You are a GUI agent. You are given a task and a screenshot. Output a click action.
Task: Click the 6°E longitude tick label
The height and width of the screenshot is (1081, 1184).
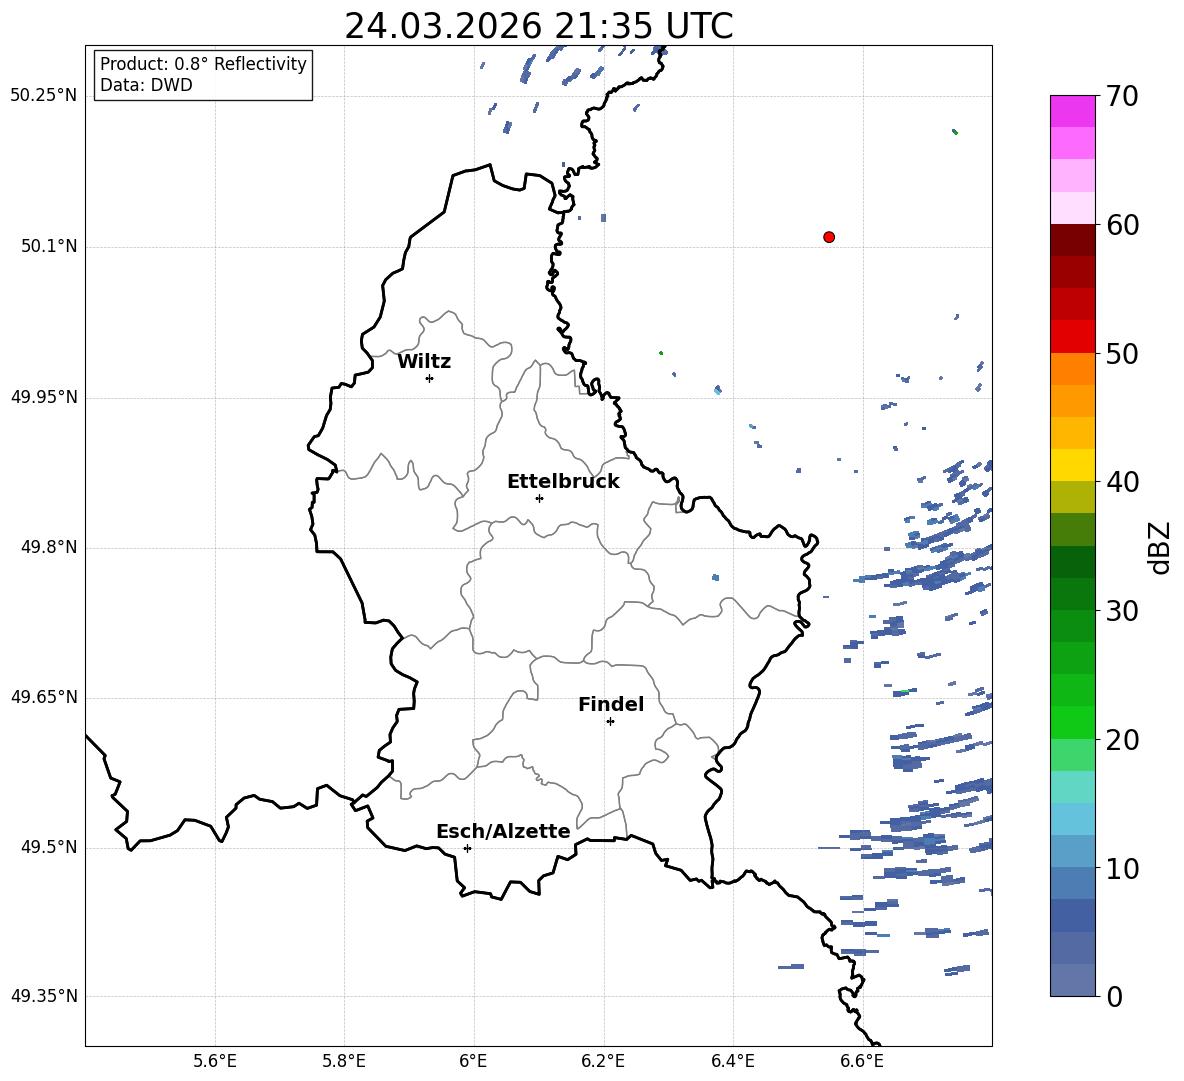pos(473,1062)
